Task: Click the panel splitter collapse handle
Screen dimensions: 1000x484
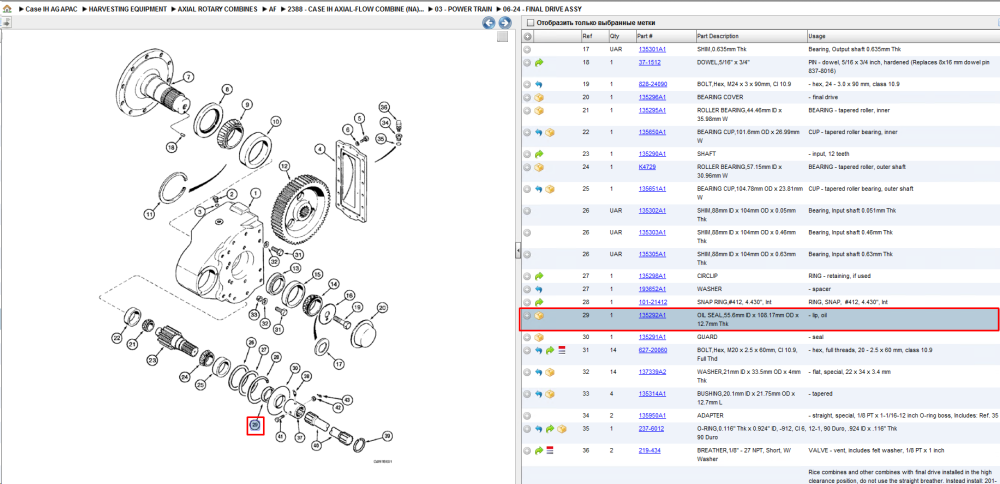Action: (x=518, y=252)
